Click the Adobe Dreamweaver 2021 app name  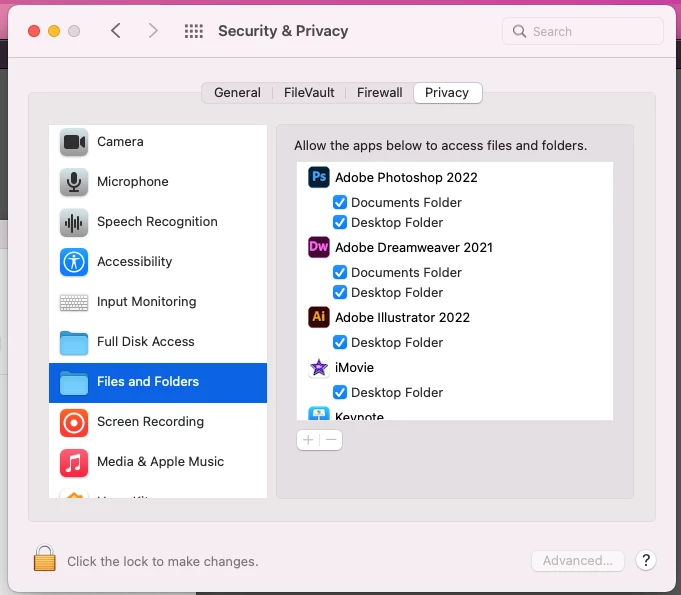pos(414,247)
